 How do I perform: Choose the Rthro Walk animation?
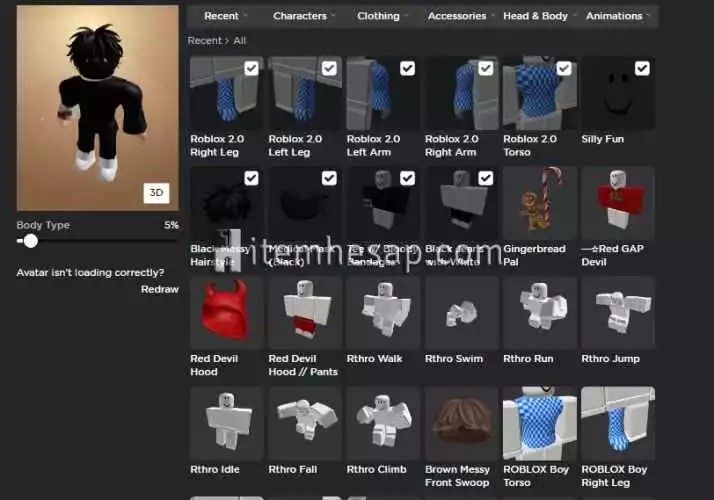pos(383,313)
